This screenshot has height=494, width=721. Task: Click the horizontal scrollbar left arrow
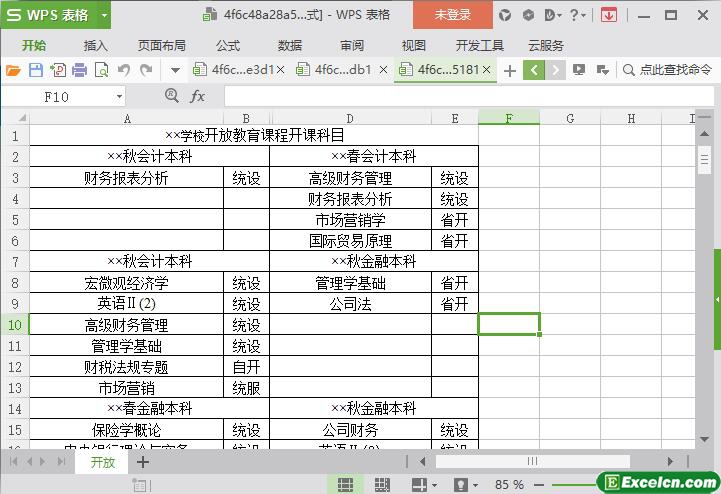click(423, 461)
